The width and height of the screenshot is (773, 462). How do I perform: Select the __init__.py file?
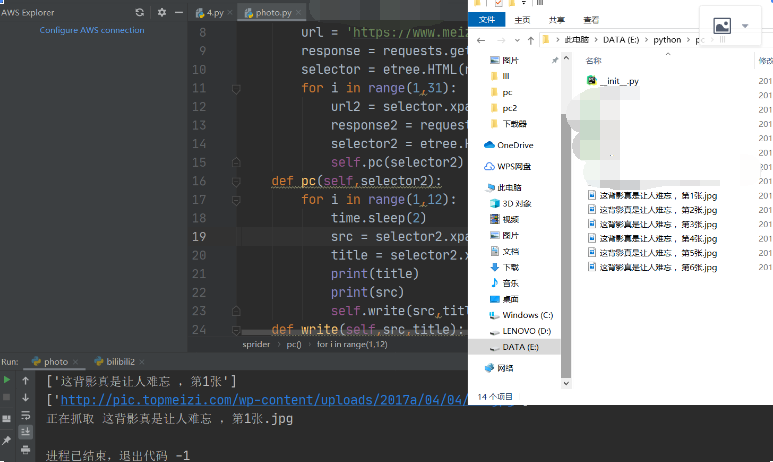pyautogui.click(x=618, y=80)
